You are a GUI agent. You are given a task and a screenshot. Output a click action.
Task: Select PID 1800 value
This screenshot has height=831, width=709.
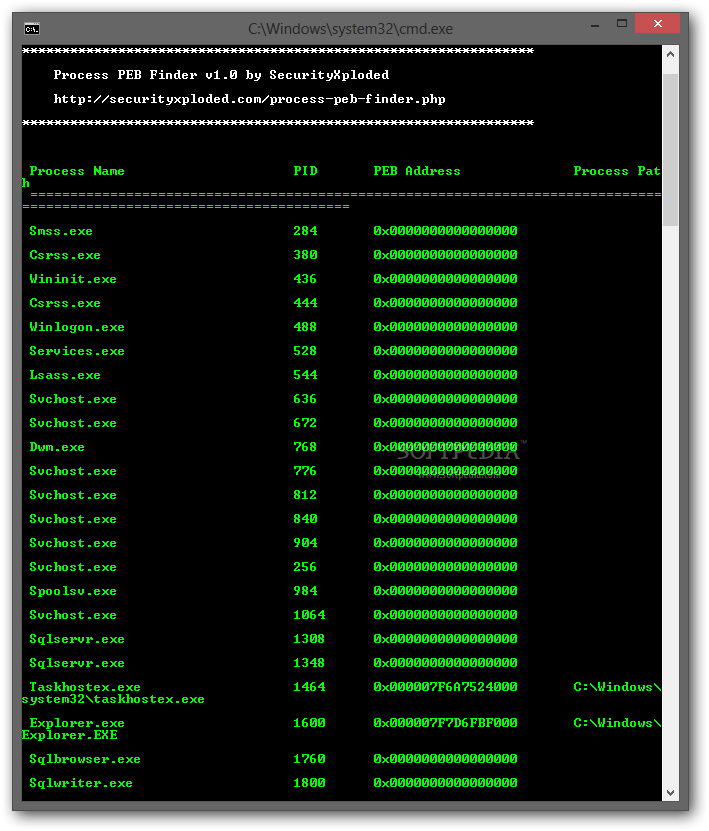(309, 783)
